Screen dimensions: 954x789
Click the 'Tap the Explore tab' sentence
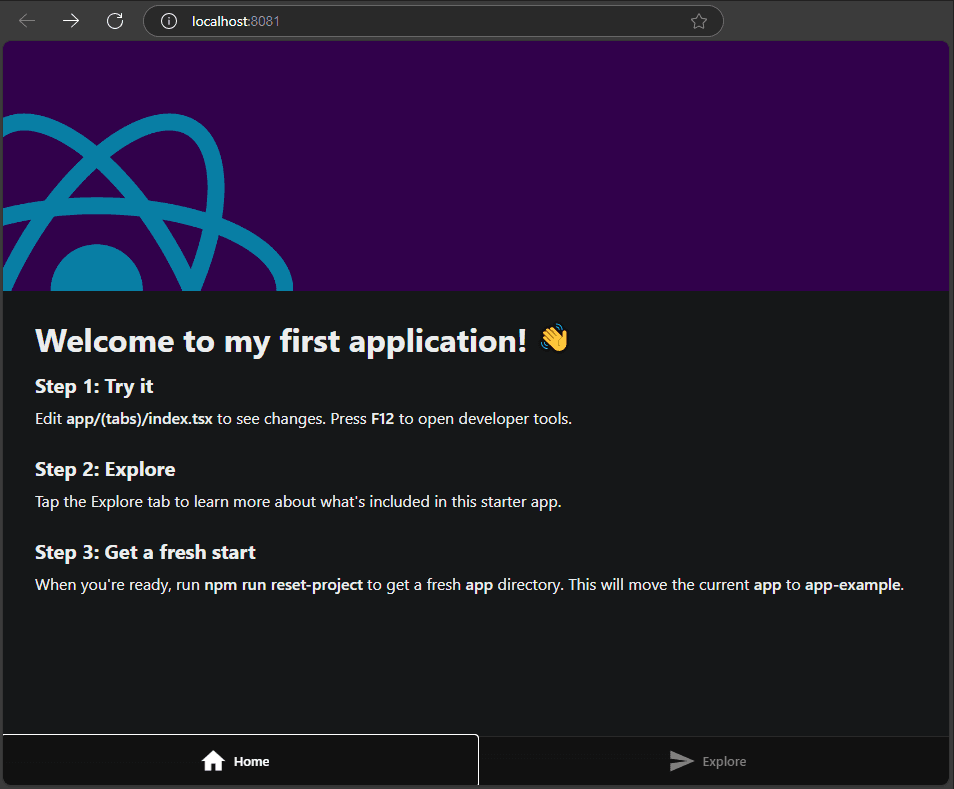[298, 502]
